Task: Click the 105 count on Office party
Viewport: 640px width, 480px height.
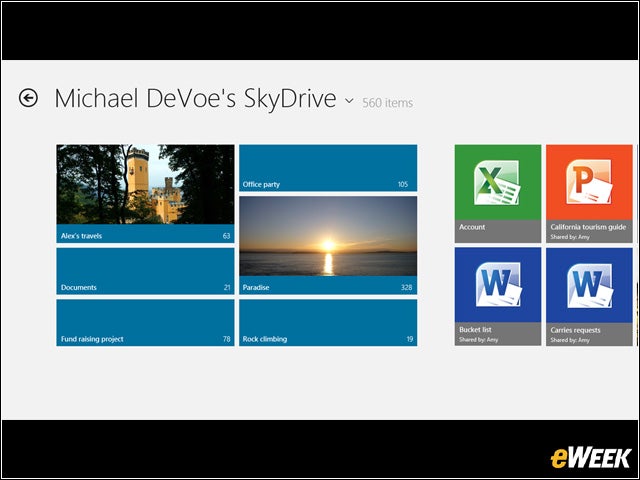Action: (403, 184)
